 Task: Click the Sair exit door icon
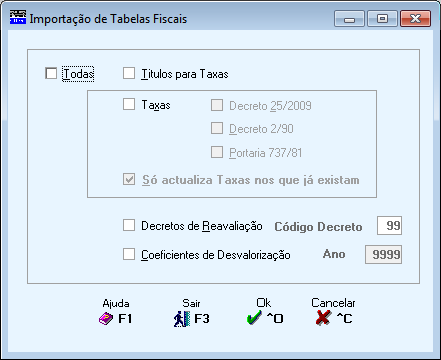182,319
